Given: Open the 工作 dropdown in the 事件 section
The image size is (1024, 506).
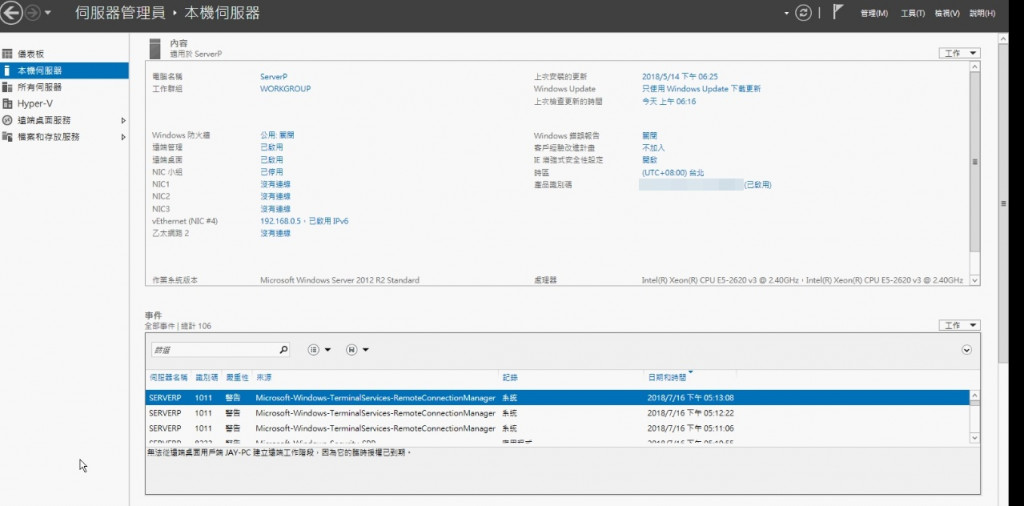Looking at the screenshot, I should coord(959,325).
